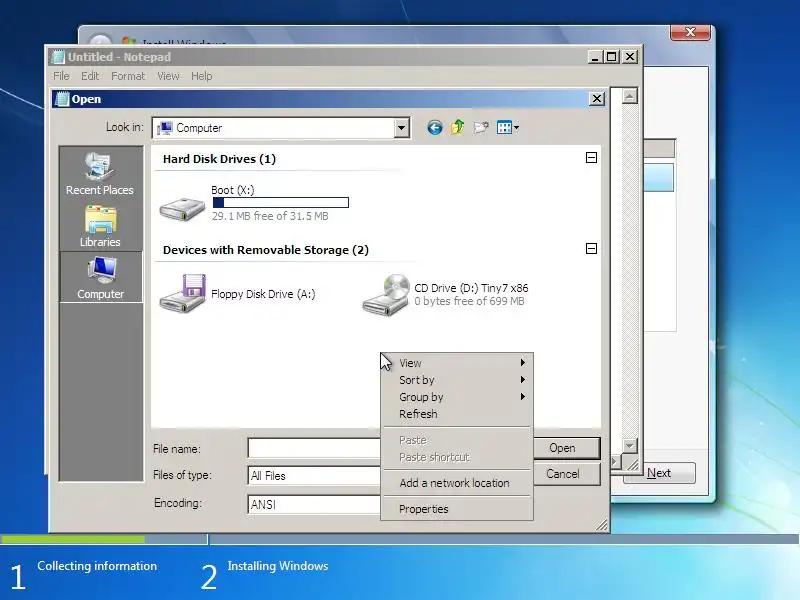Open Notepad's Edit menu
This screenshot has height=600, width=800.
point(90,76)
